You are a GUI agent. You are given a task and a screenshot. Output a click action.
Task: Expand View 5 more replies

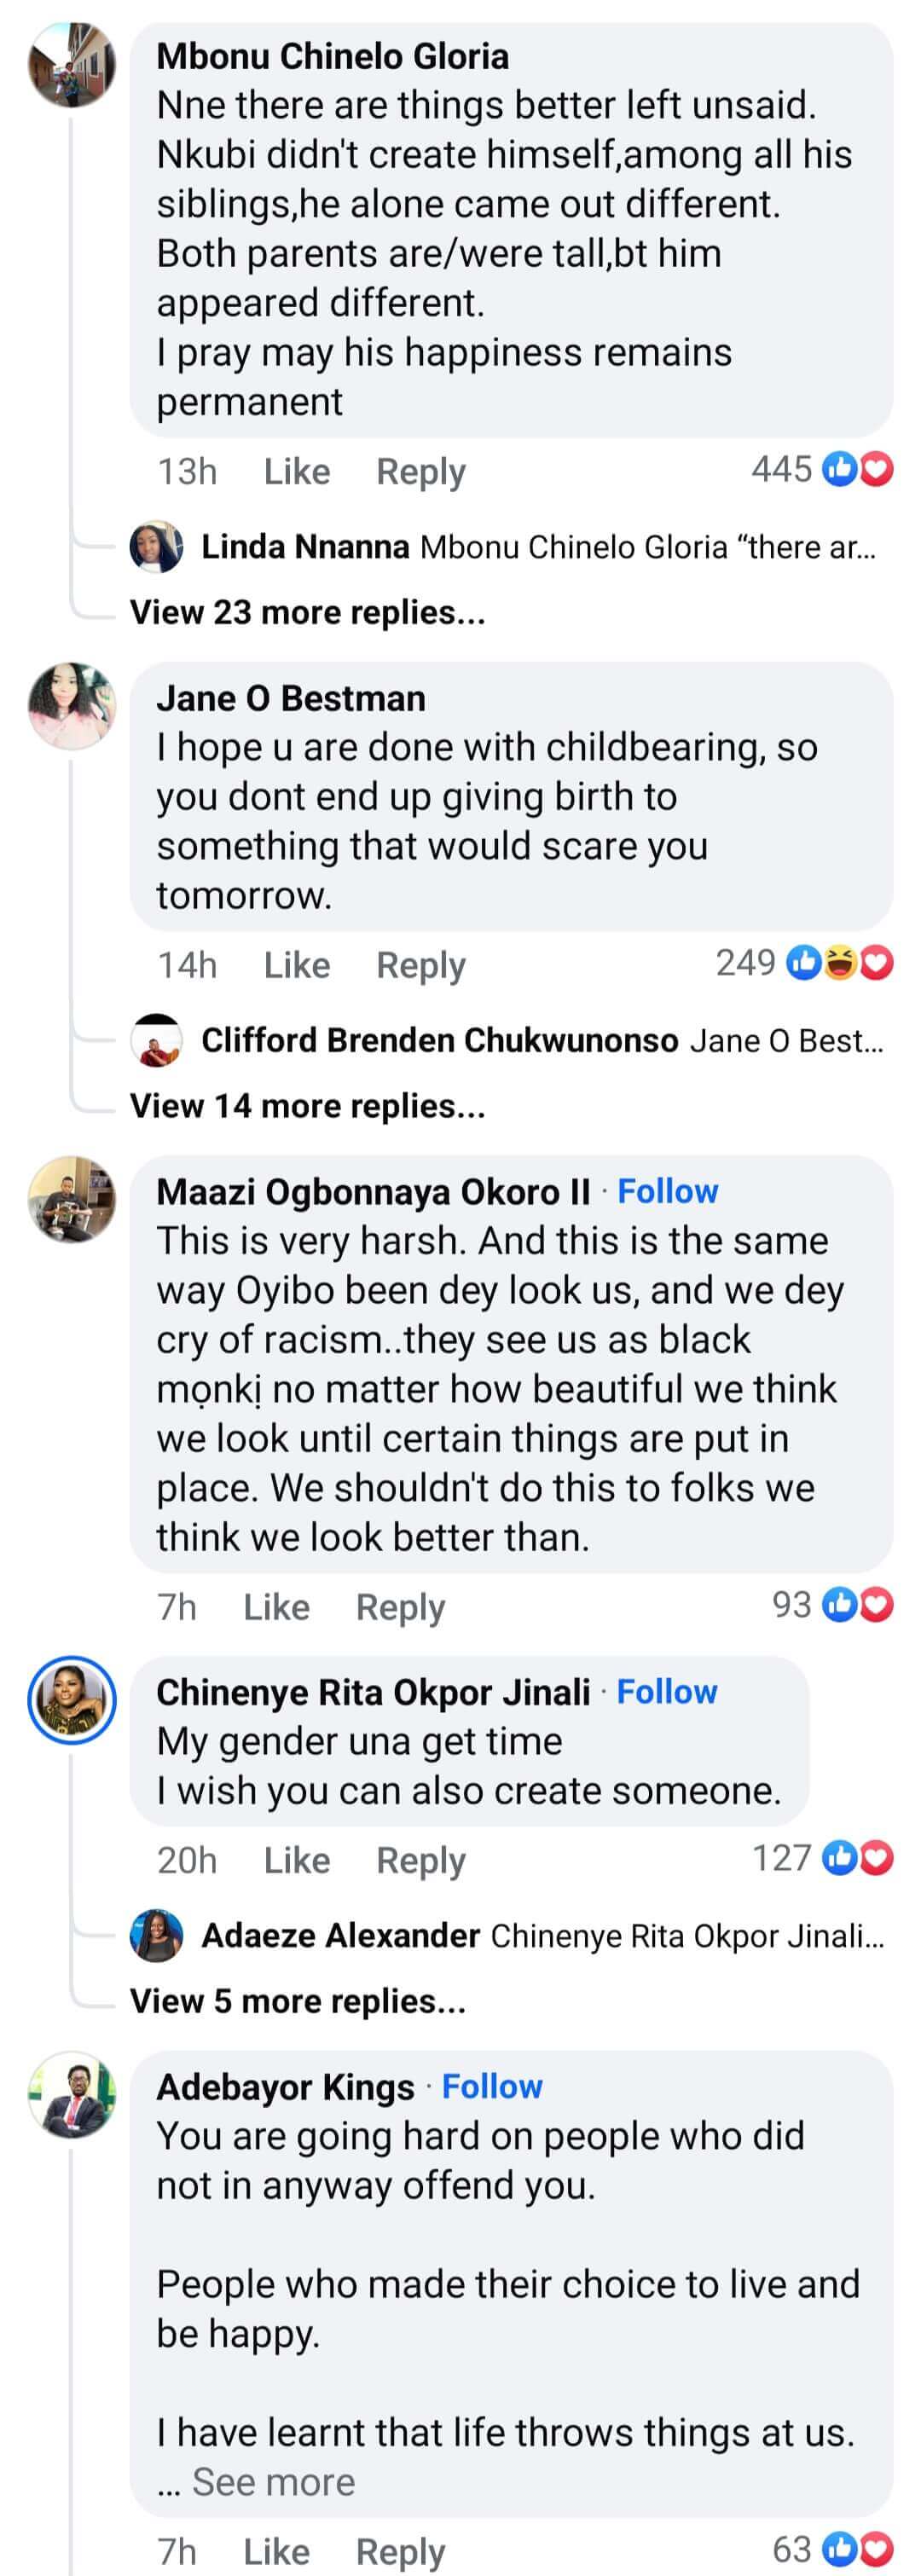(x=297, y=2001)
